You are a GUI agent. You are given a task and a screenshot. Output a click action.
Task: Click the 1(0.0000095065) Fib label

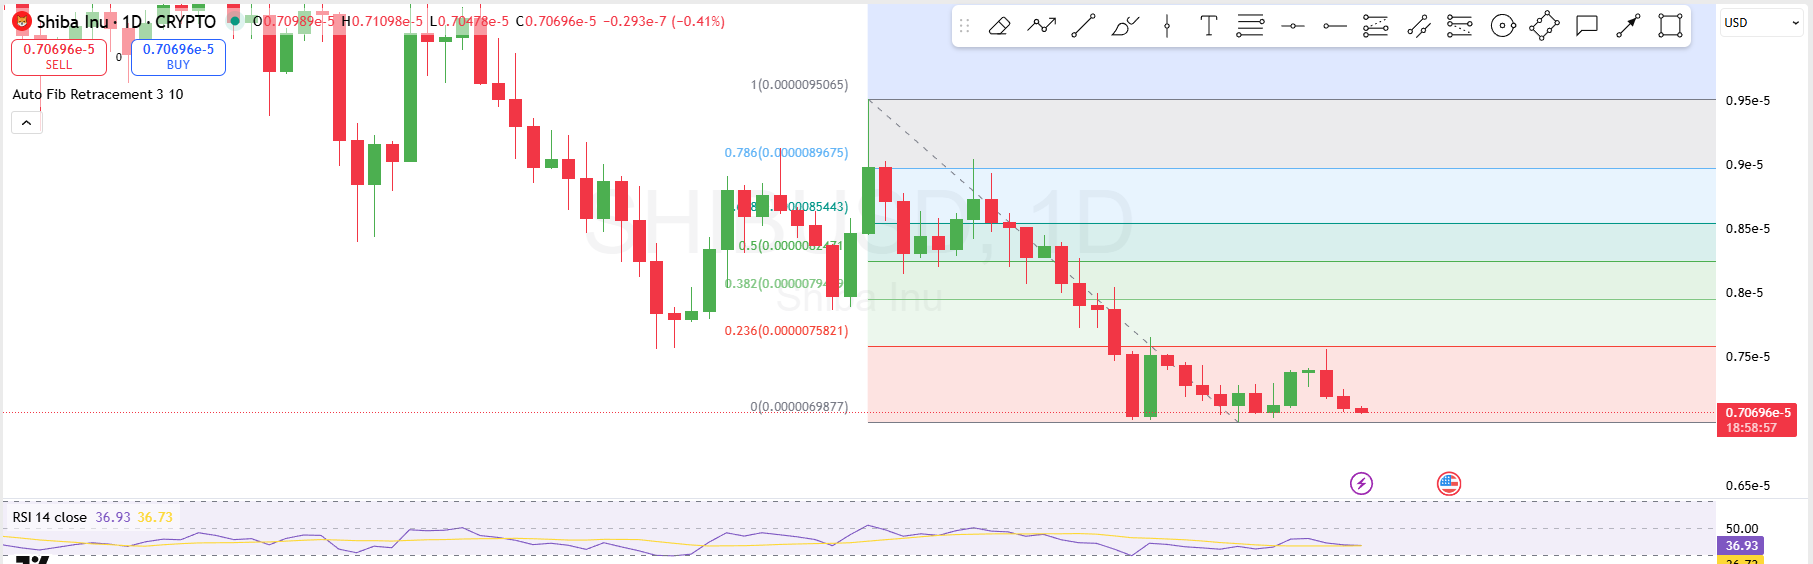[799, 85]
